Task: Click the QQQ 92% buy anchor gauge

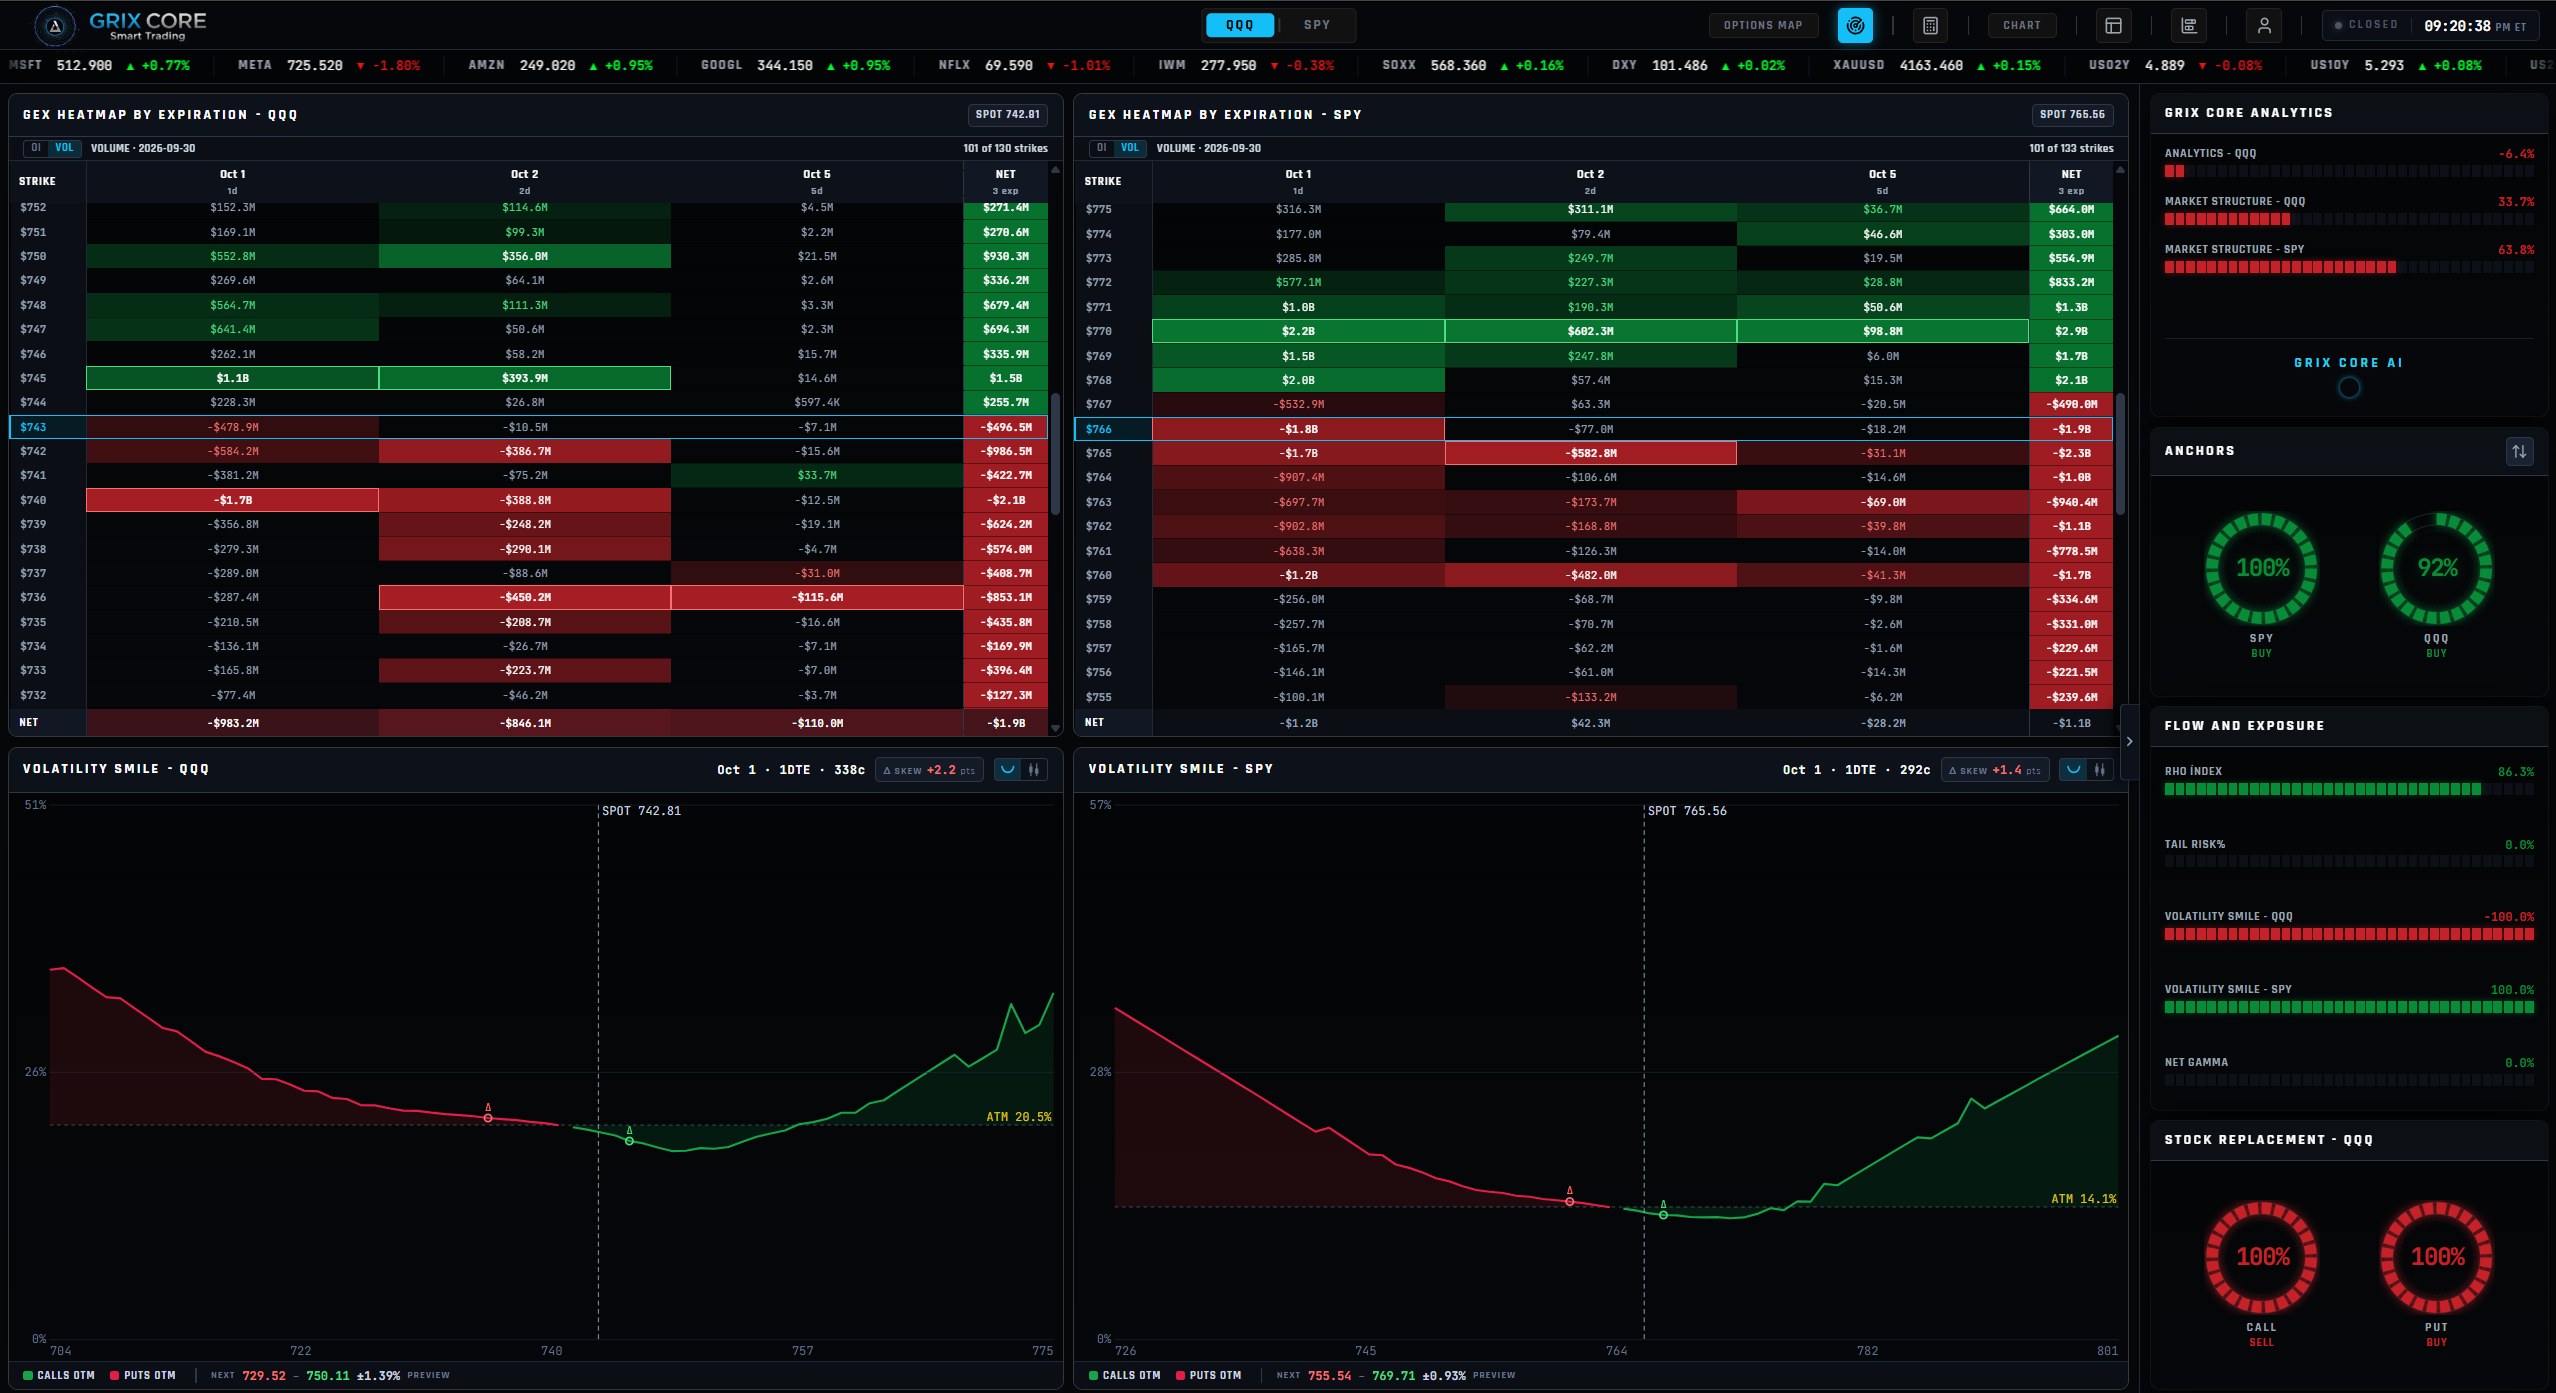Action: 2437,568
